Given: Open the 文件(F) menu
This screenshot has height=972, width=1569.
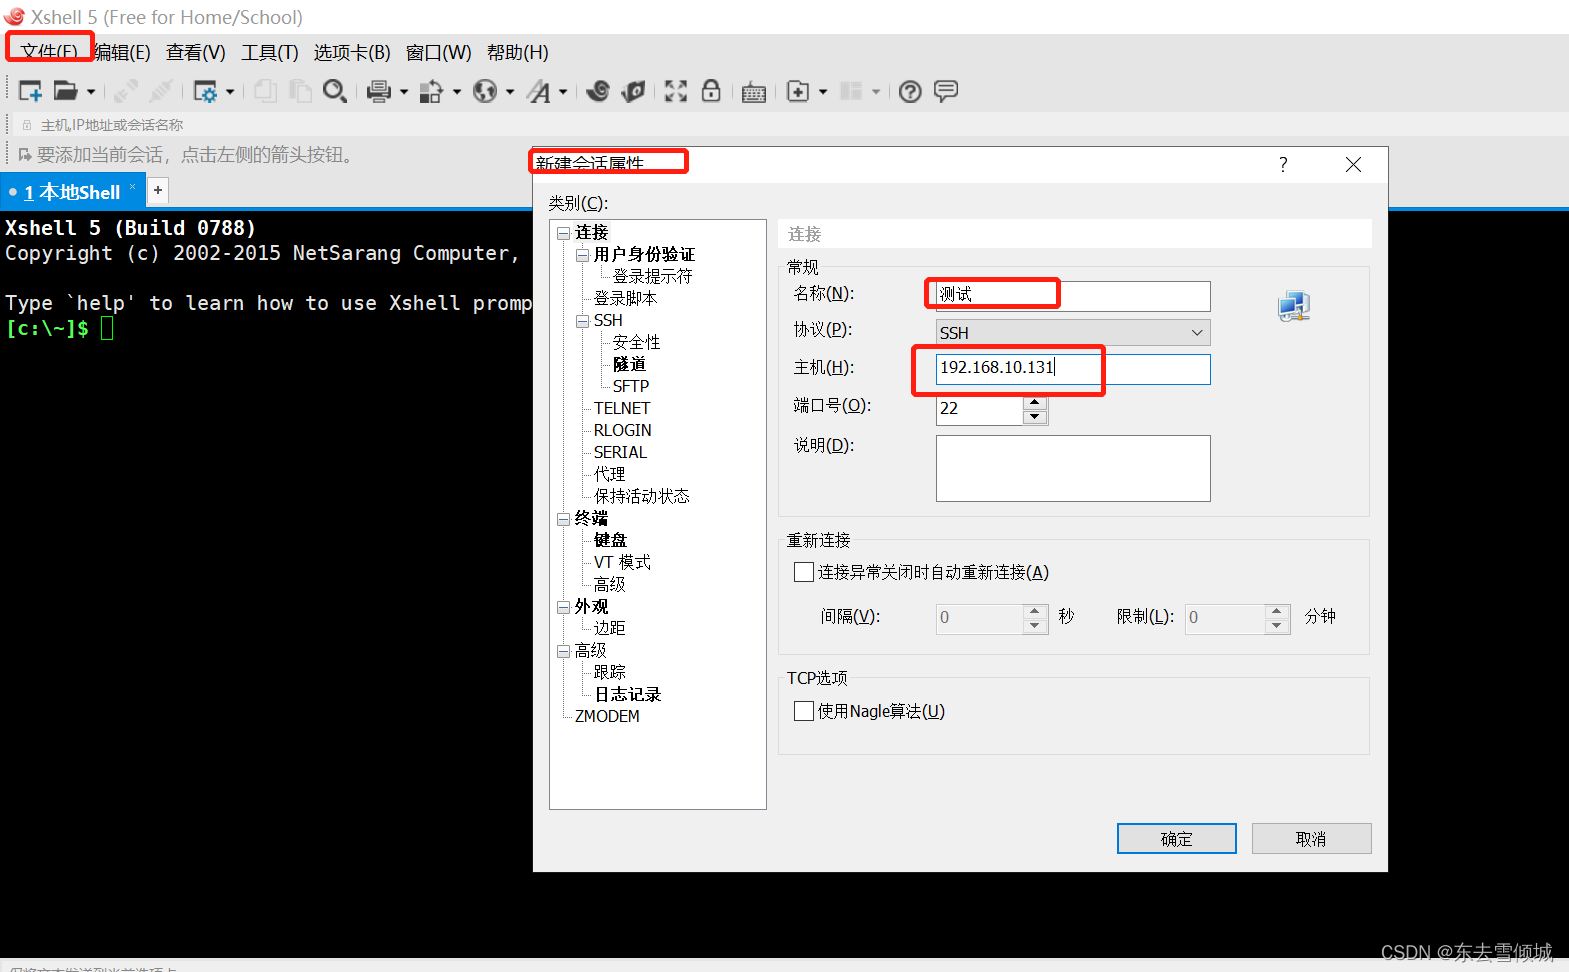Looking at the screenshot, I should pyautogui.click(x=49, y=52).
